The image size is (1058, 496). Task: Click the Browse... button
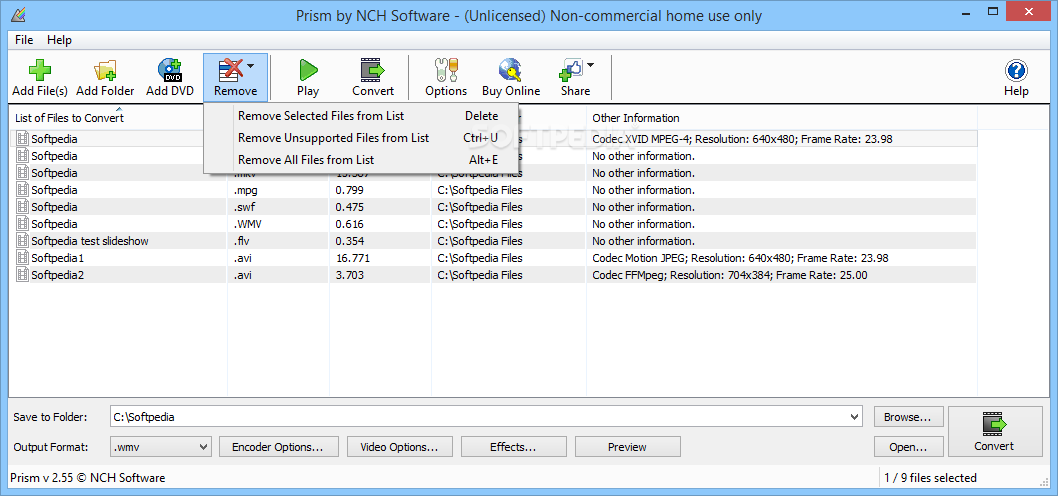[908, 417]
